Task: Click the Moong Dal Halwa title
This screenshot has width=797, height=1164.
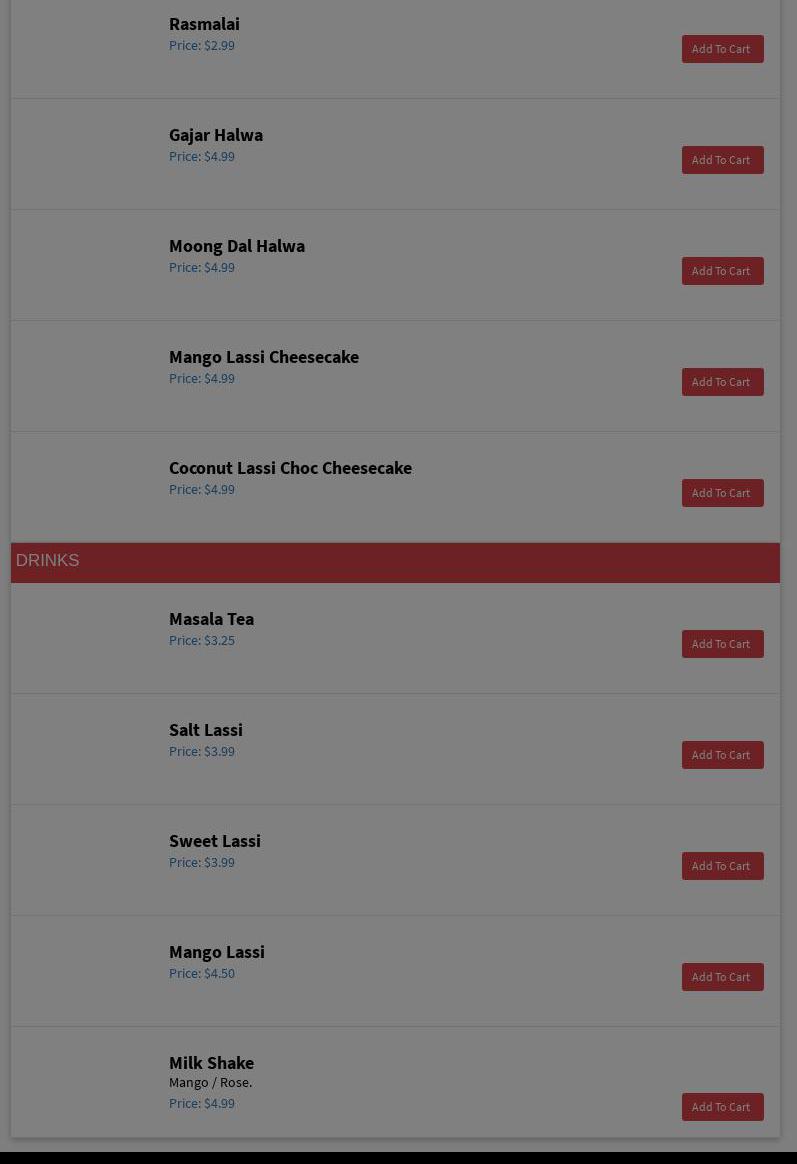Action: click(x=237, y=246)
